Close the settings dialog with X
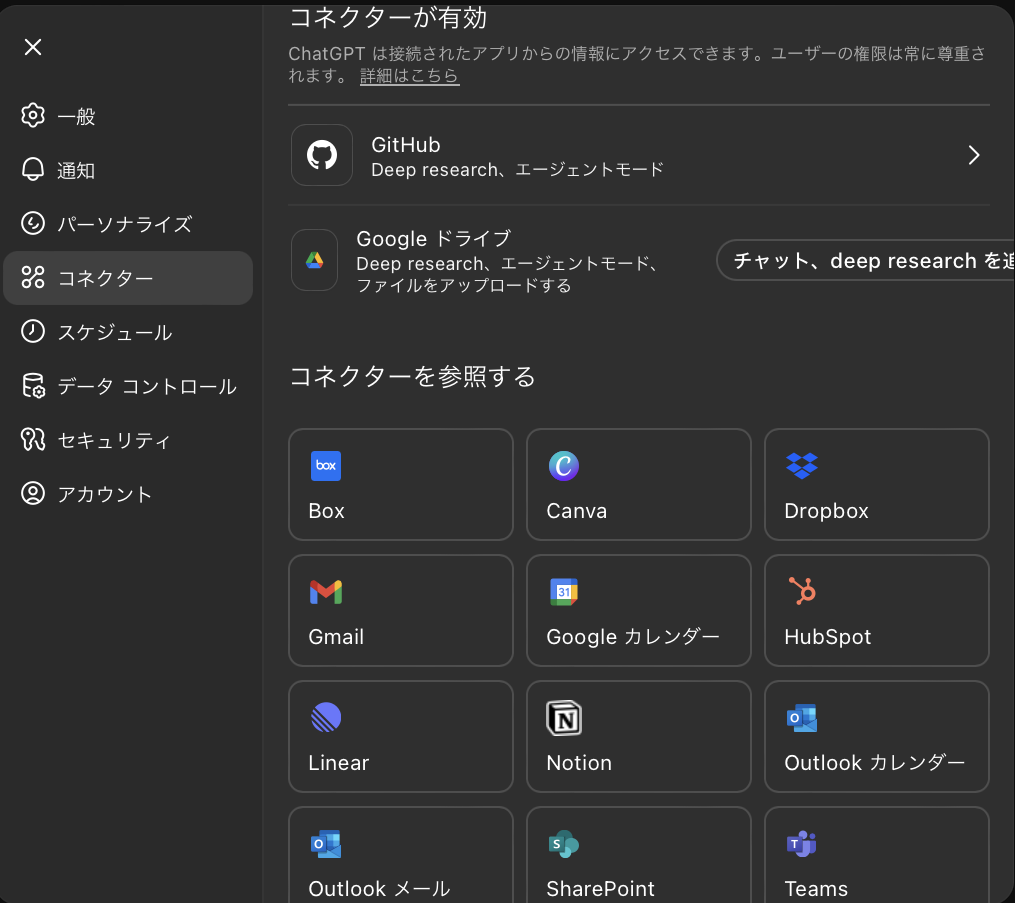Image resolution: width=1015 pixels, height=903 pixels. [33, 47]
